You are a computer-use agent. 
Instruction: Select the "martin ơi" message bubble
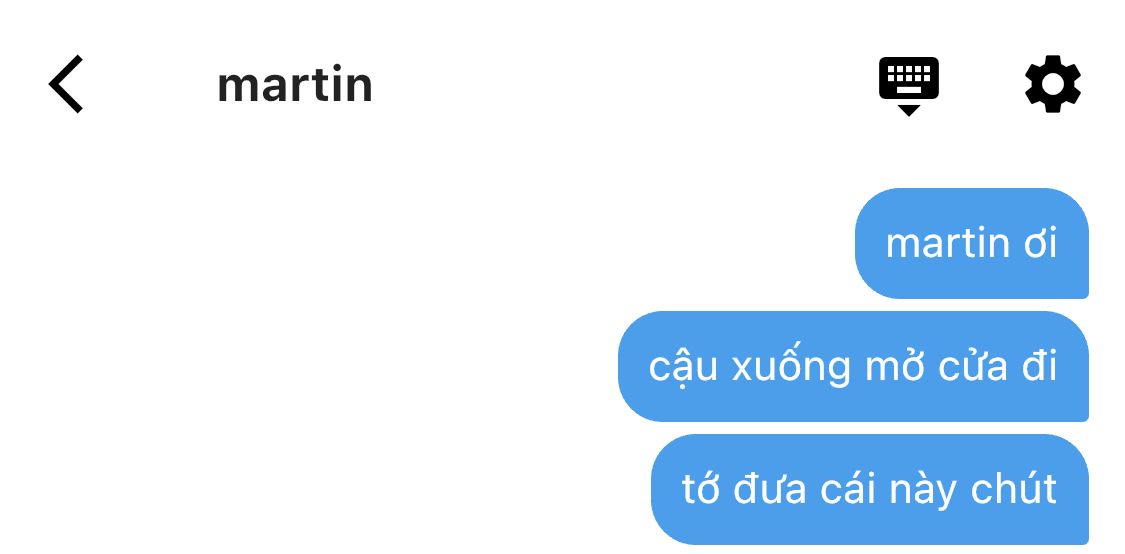tap(971, 243)
